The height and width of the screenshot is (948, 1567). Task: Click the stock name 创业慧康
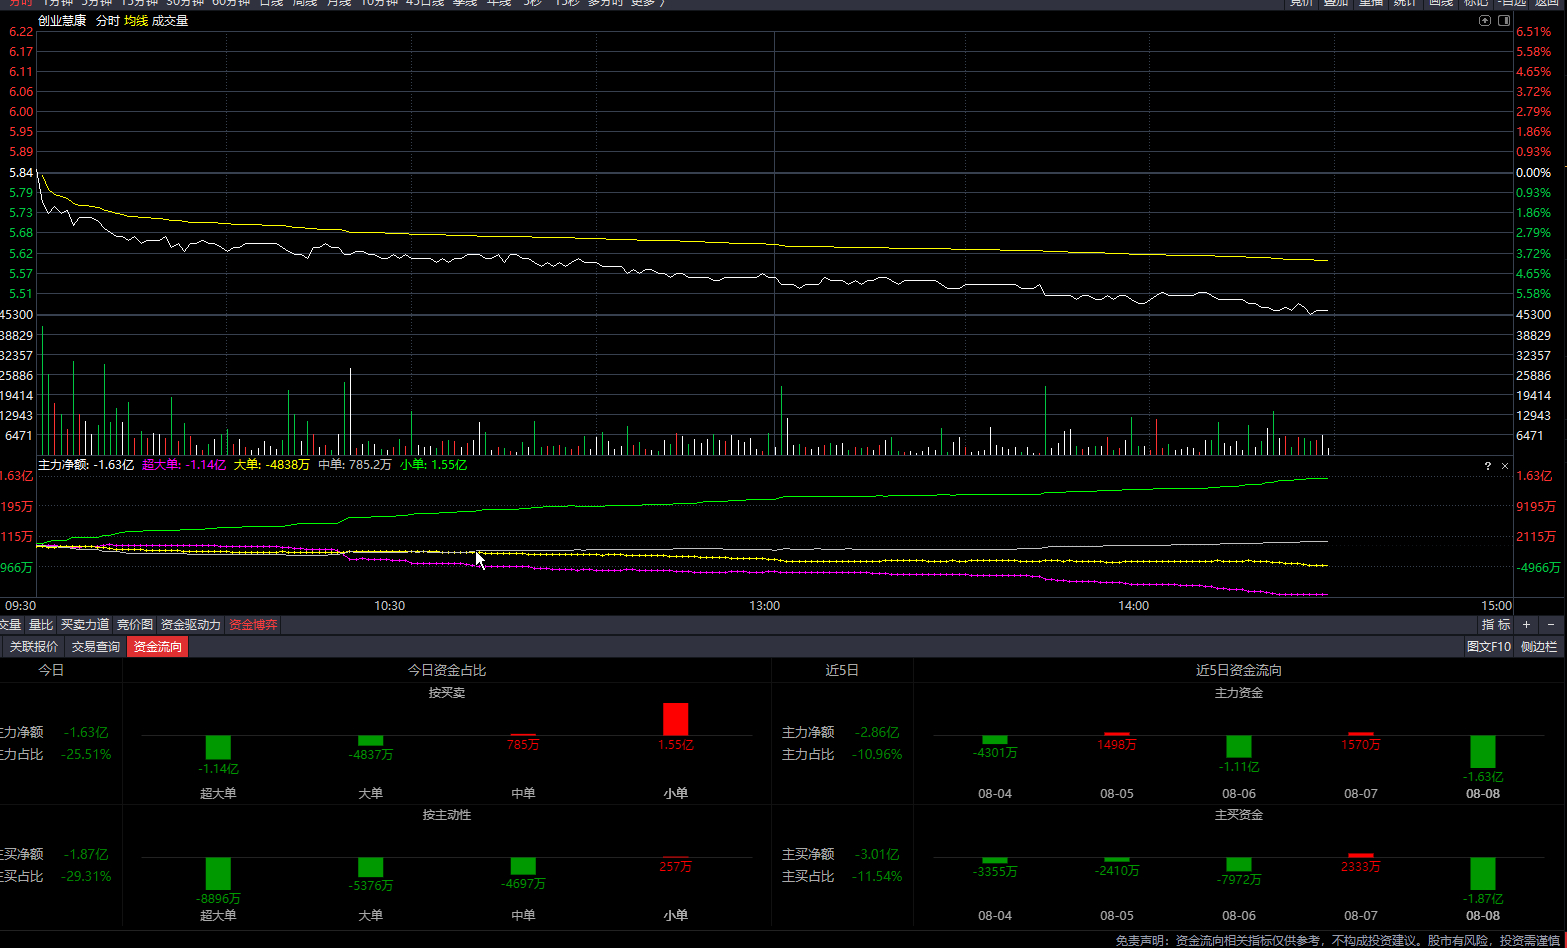click(62, 21)
